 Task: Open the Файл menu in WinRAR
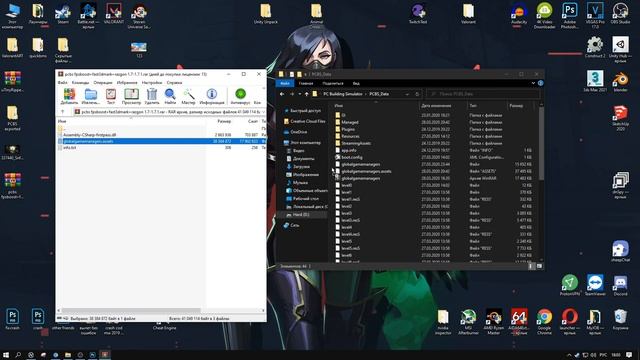[62, 82]
